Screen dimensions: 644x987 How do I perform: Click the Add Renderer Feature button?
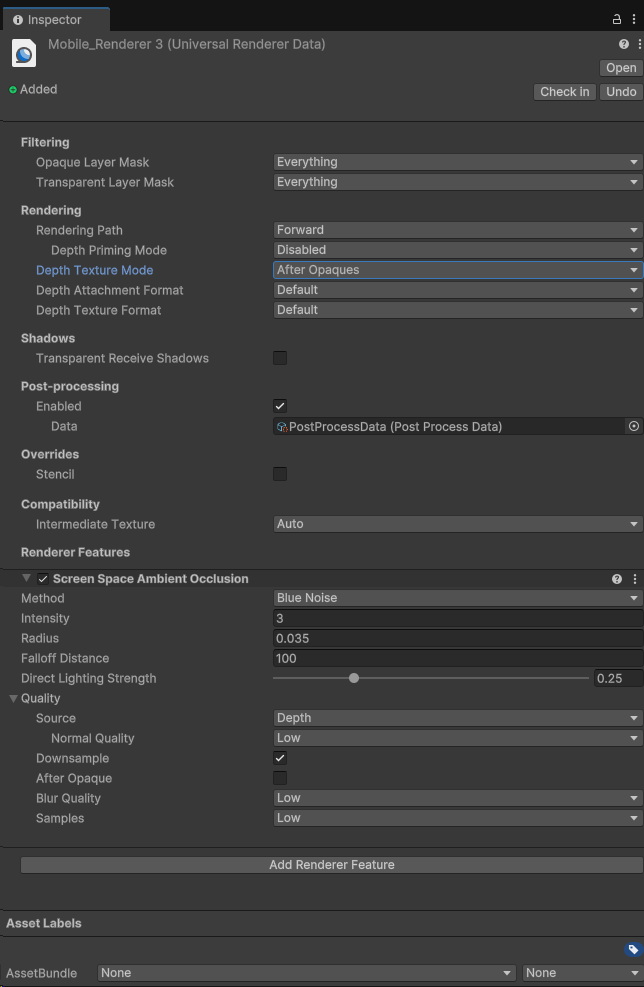[331, 864]
